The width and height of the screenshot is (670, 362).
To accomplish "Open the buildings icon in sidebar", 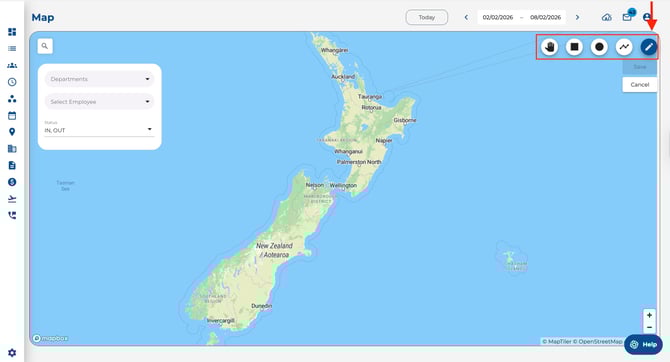I will 12,149.
